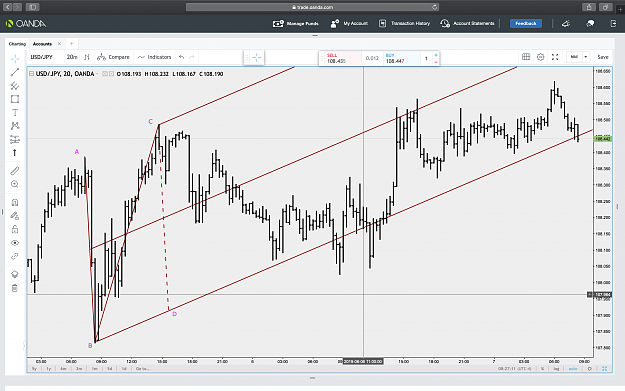
Task: Open the pattern drawing tools
Action: click(x=15, y=126)
